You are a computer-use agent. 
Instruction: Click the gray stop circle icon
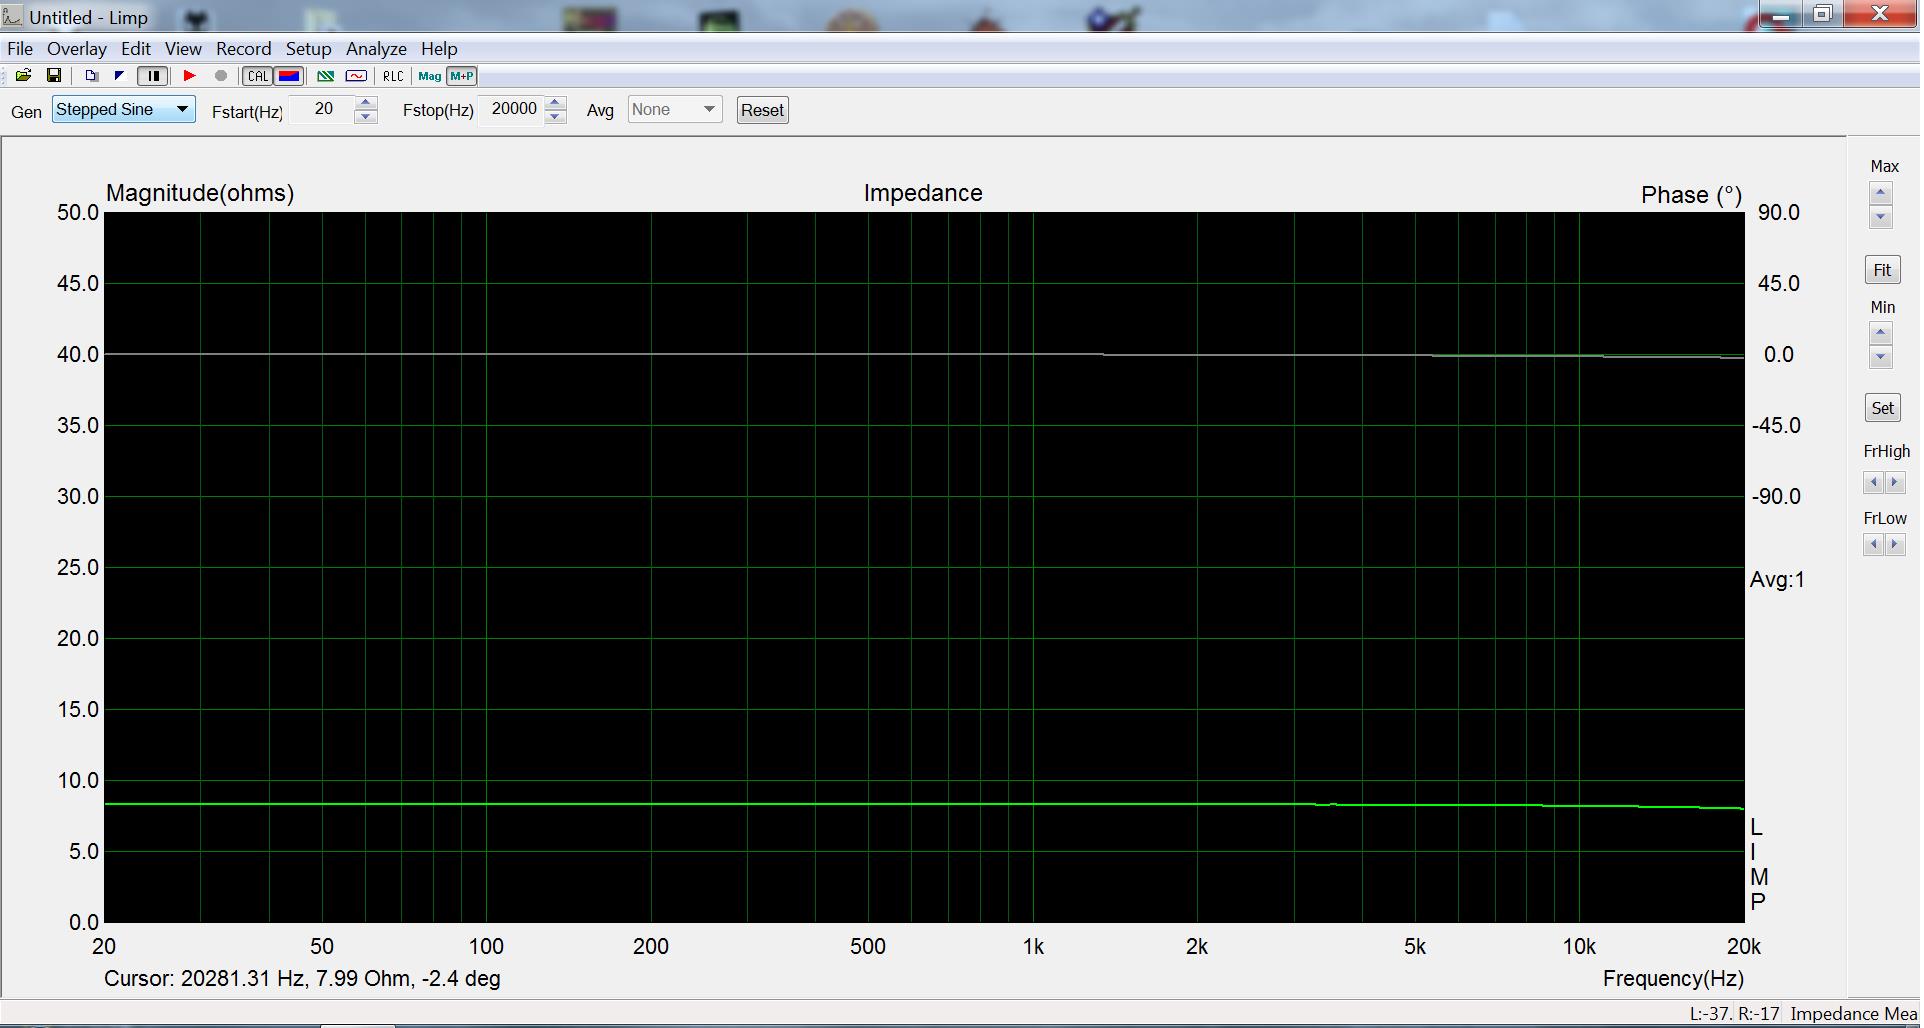click(221, 76)
